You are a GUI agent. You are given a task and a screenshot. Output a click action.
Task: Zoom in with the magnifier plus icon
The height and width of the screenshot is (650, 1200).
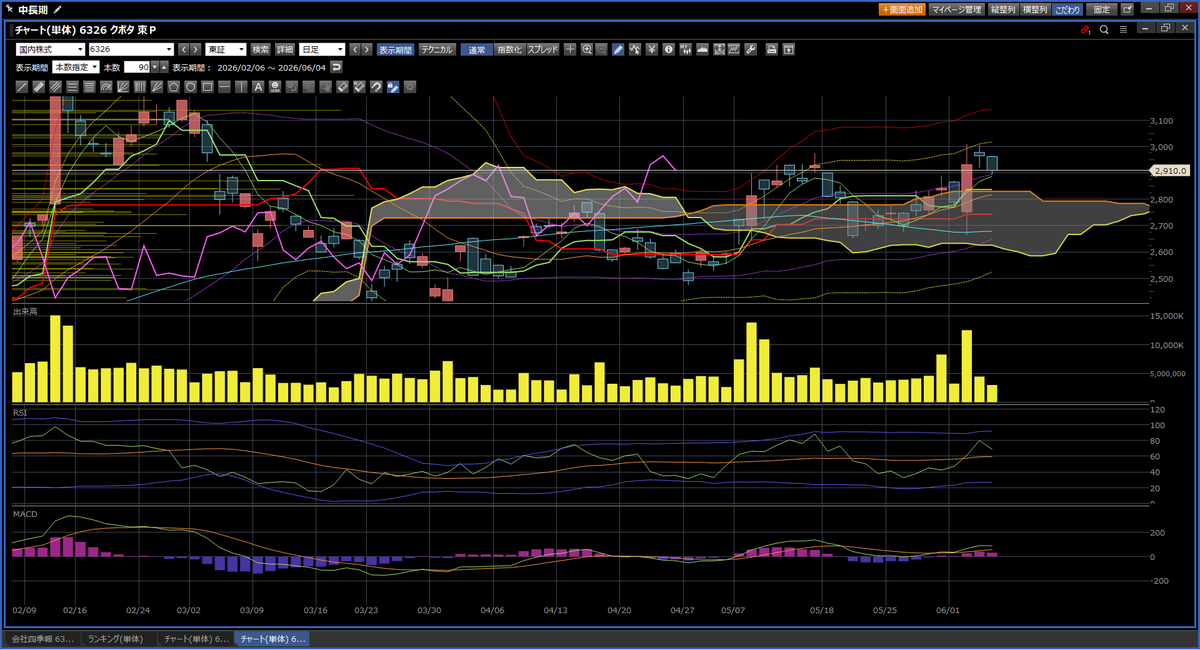(587, 49)
